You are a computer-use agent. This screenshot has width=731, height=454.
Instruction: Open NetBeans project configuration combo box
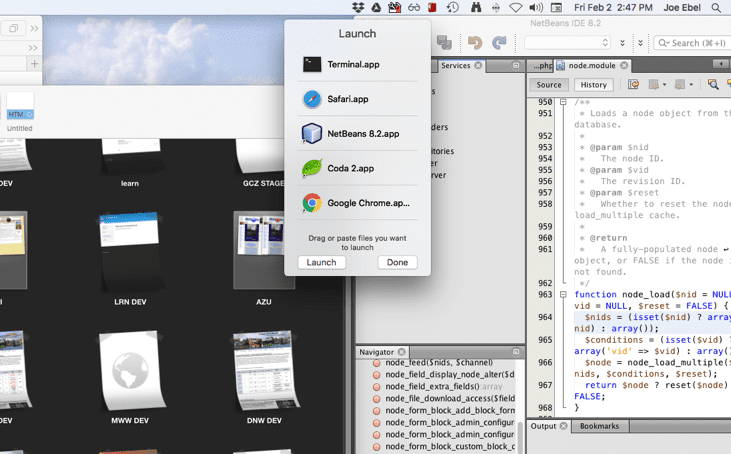(567, 43)
